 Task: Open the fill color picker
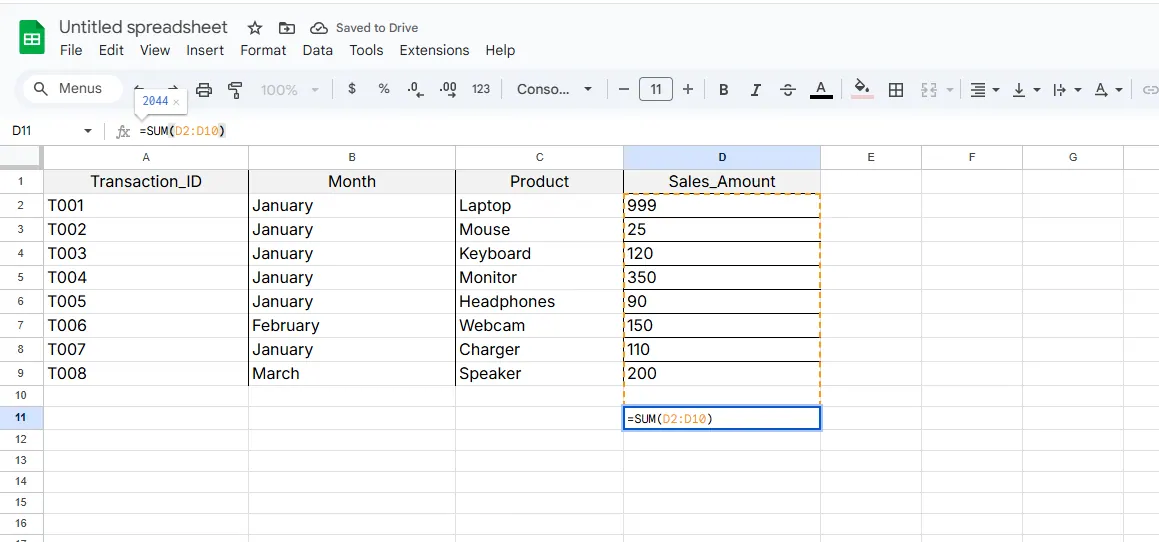[x=862, y=89]
